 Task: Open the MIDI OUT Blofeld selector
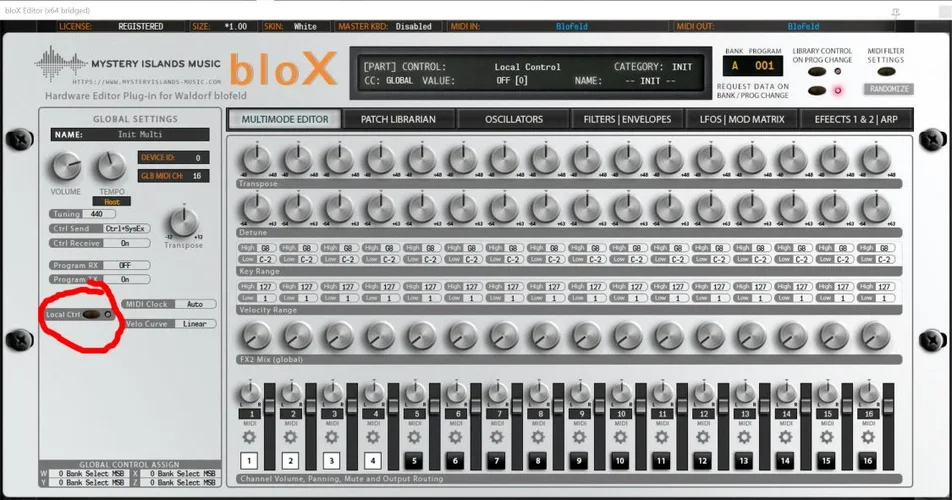[803, 27]
